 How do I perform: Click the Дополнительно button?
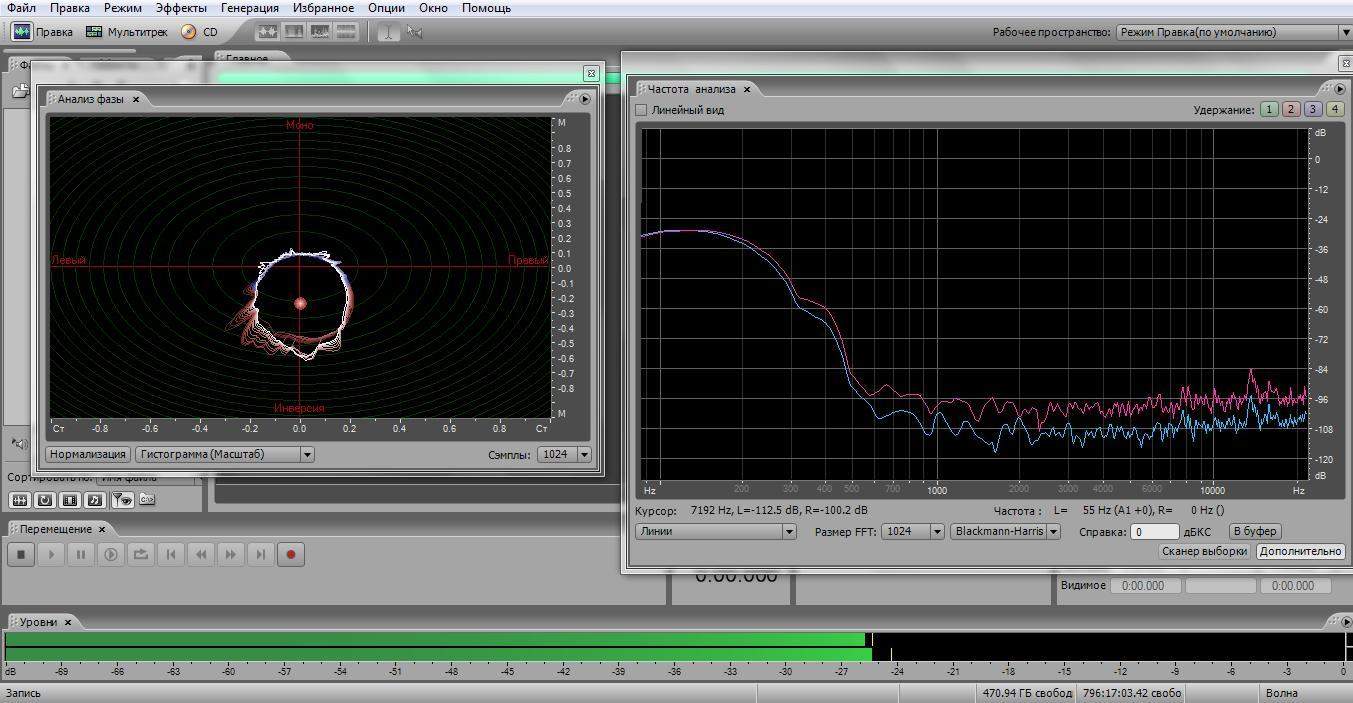tap(1300, 551)
